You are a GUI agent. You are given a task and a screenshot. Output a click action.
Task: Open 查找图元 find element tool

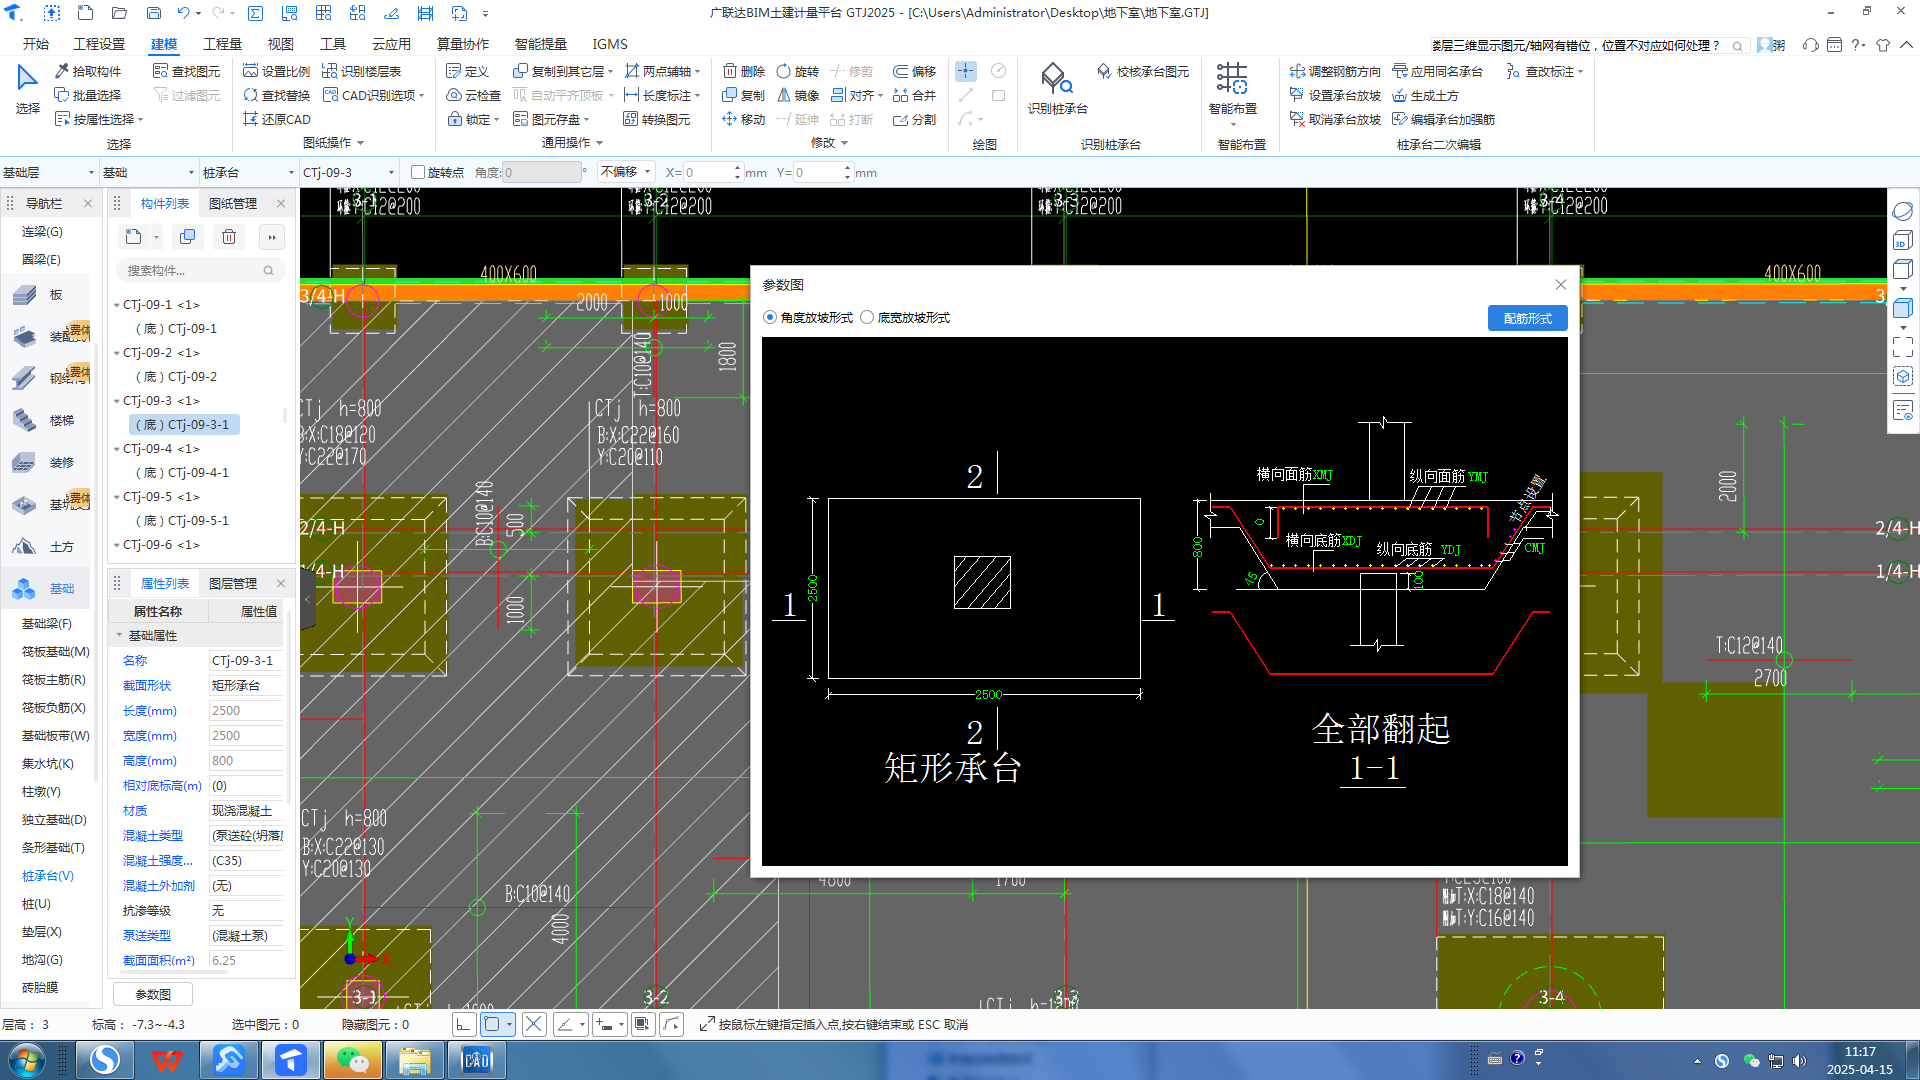tap(187, 71)
